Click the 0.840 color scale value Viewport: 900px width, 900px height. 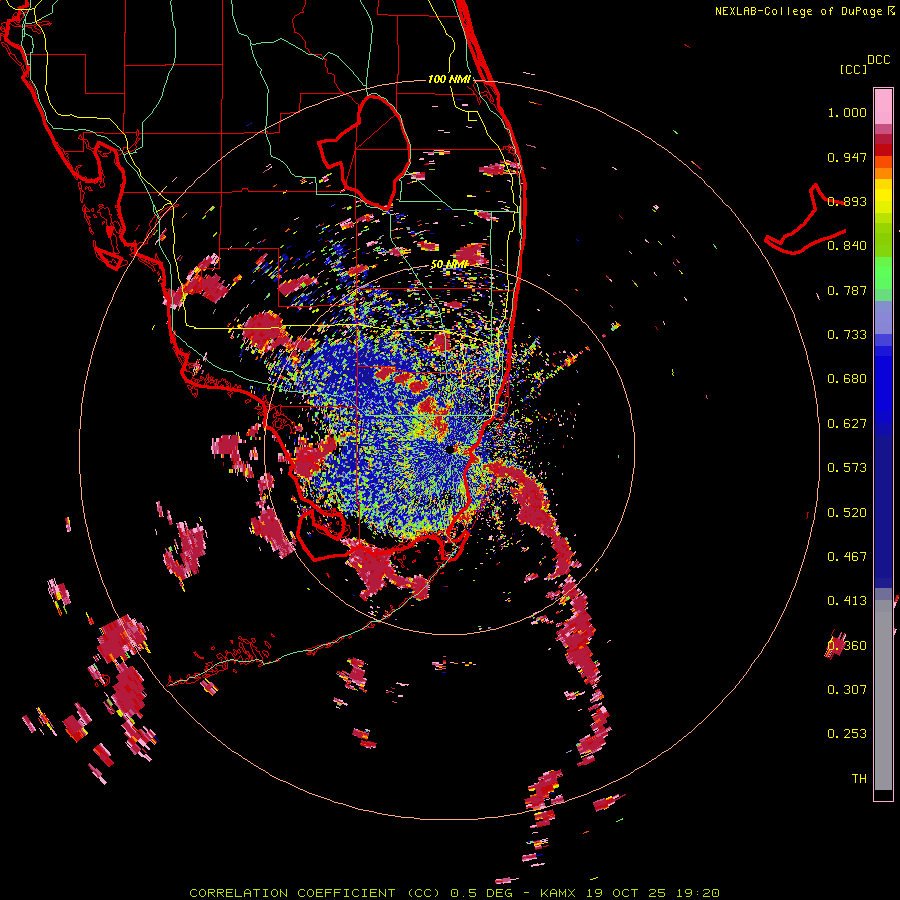pos(847,246)
